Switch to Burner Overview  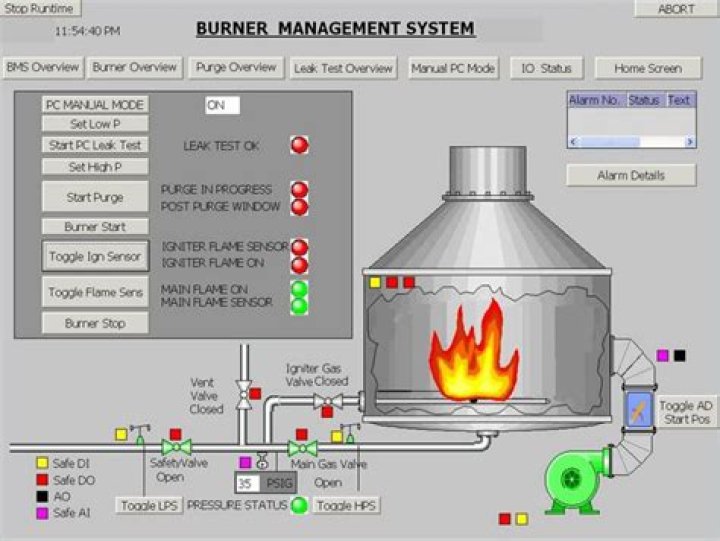click(135, 68)
